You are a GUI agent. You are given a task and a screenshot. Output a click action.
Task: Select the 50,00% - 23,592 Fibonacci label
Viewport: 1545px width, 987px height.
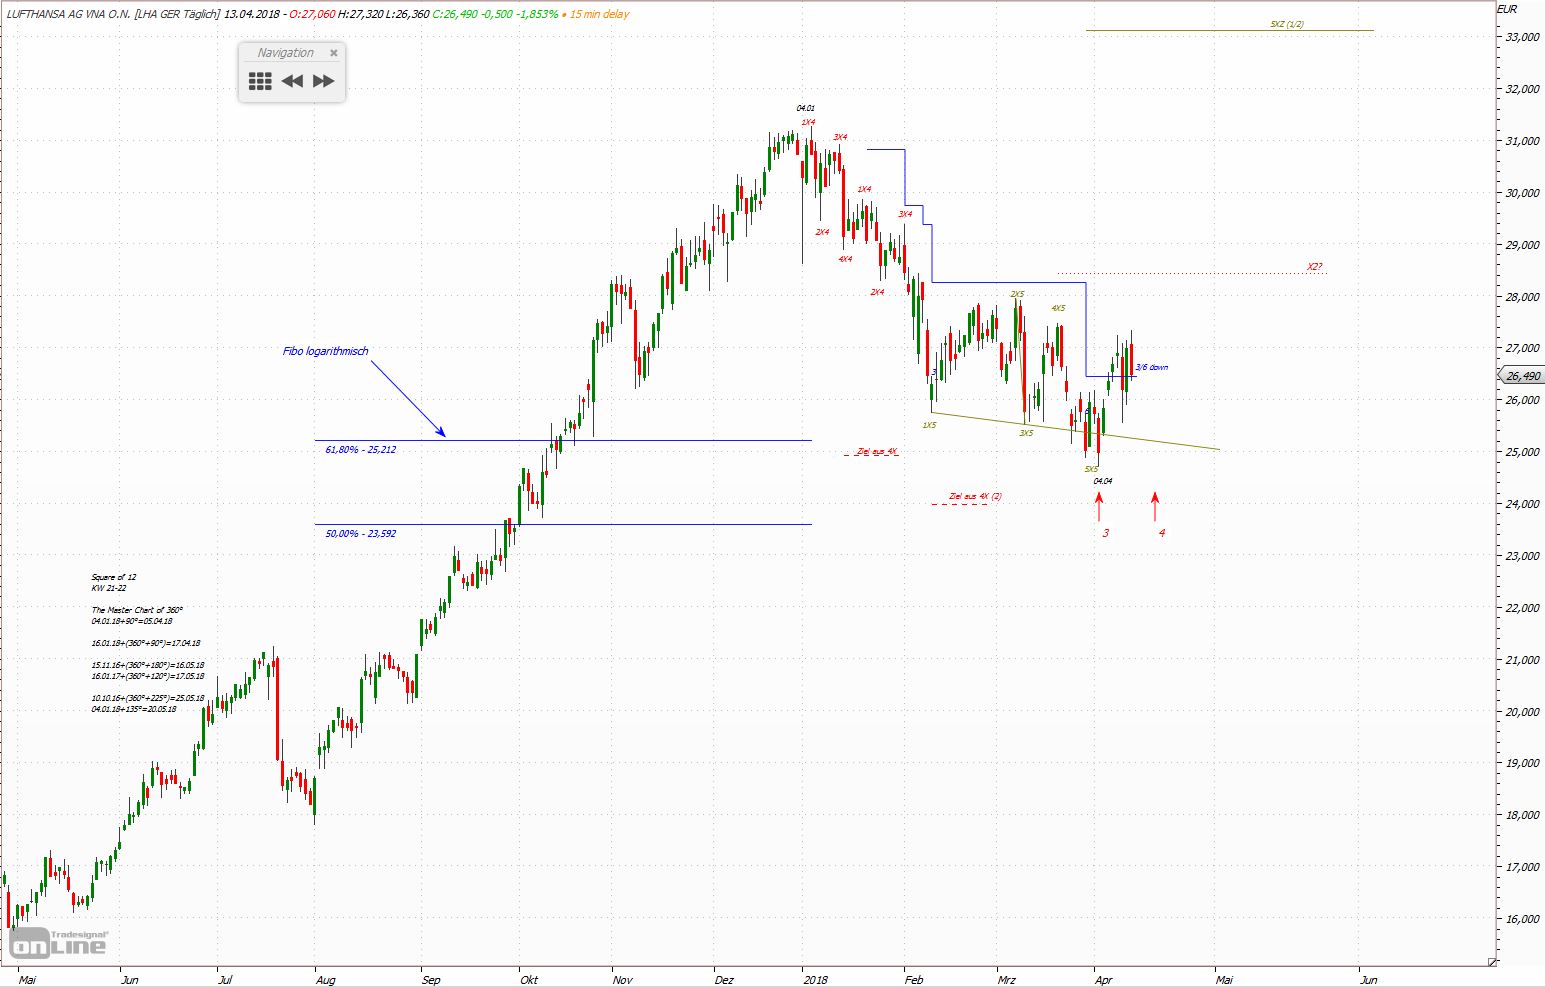click(361, 534)
